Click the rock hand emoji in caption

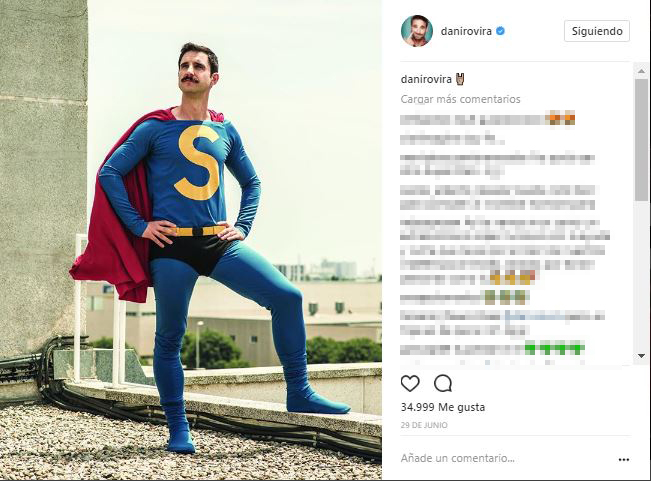(x=460, y=79)
